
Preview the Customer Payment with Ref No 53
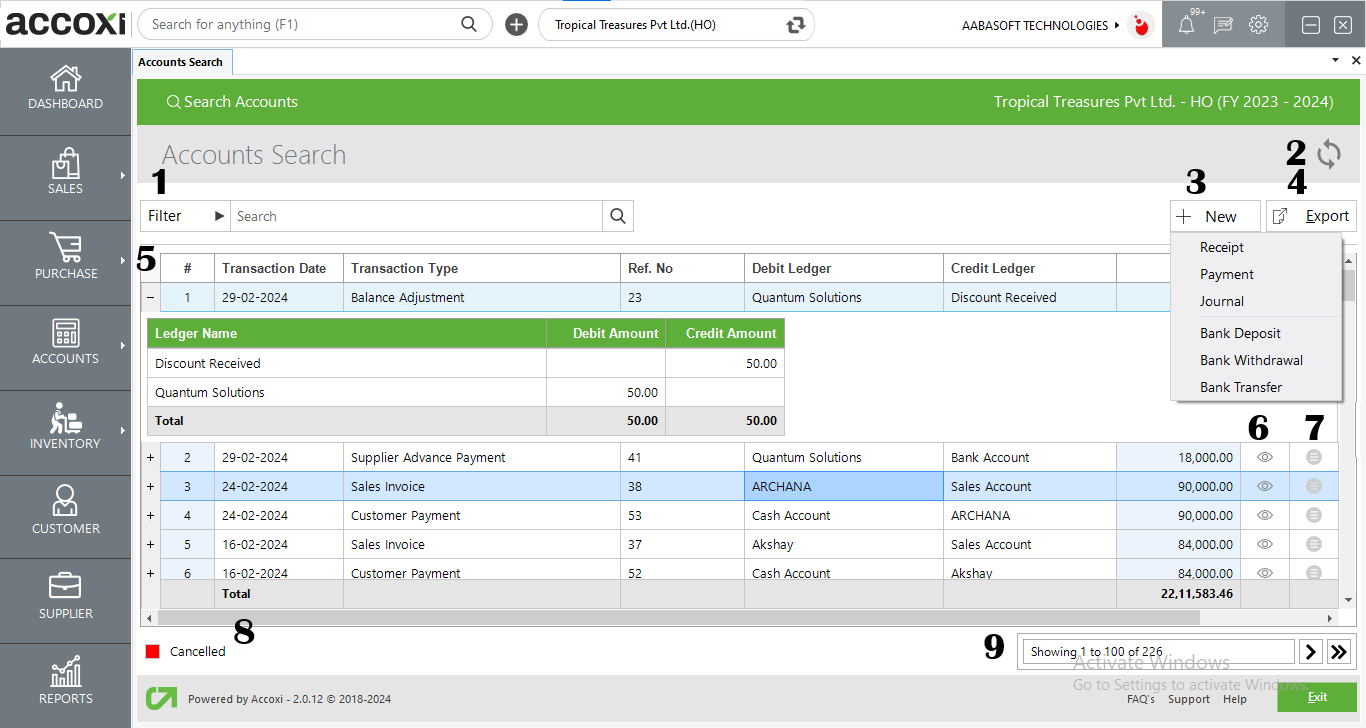point(1264,515)
